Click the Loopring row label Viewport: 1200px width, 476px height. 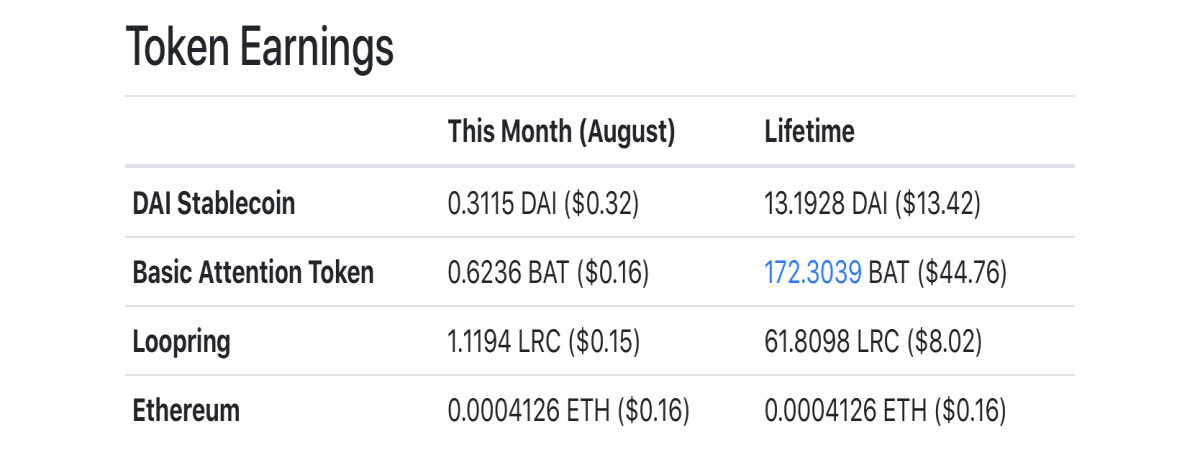pyautogui.click(x=181, y=342)
